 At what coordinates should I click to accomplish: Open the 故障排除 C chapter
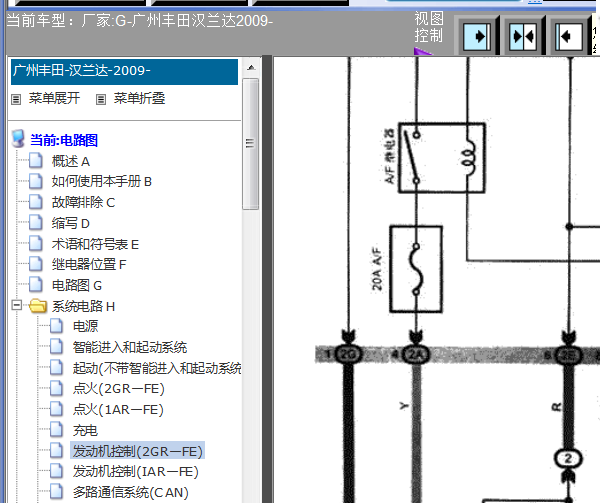click(83, 202)
